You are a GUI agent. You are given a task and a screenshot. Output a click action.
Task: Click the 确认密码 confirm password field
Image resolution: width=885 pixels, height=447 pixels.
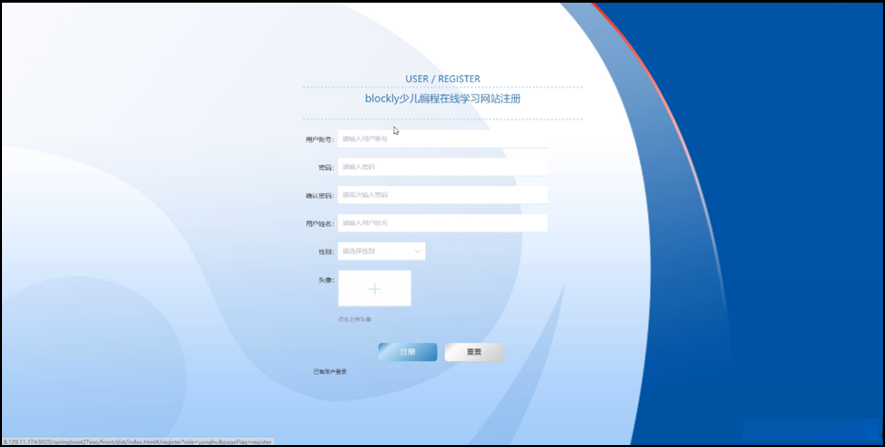pyautogui.click(x=442, y=195)
